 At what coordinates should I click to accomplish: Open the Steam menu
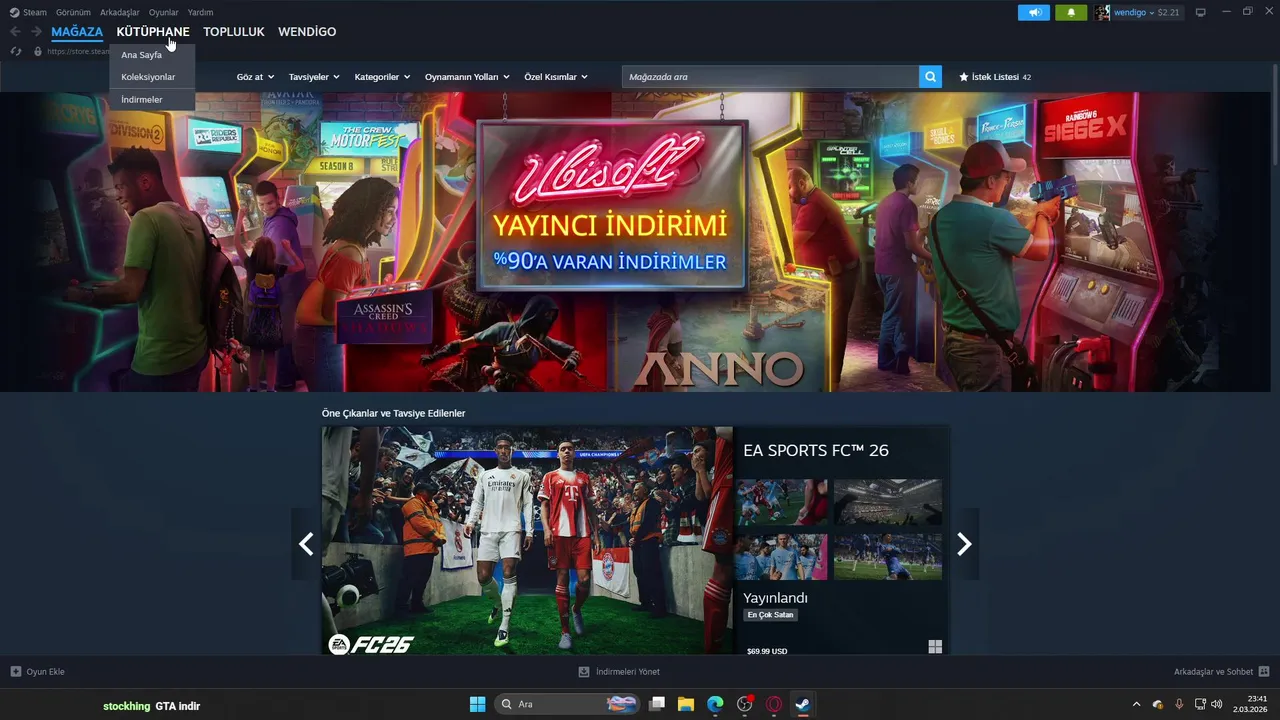(35, 12)
